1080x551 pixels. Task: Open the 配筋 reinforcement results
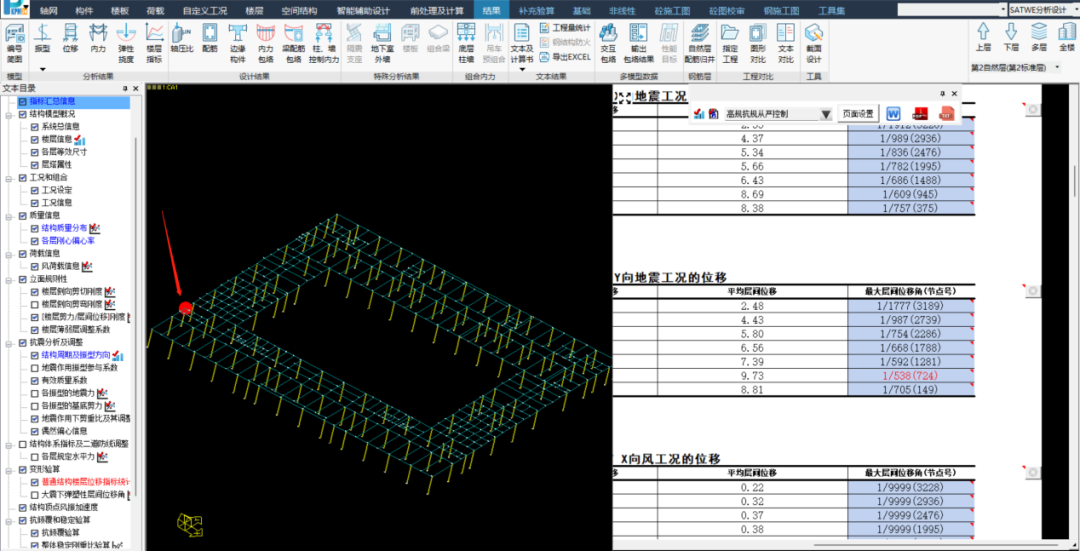click(209, 39)
